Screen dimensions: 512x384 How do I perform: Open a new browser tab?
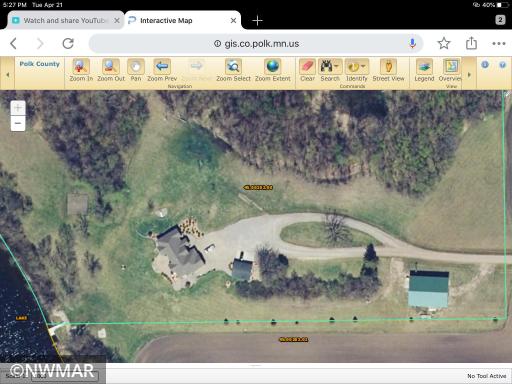257,21
